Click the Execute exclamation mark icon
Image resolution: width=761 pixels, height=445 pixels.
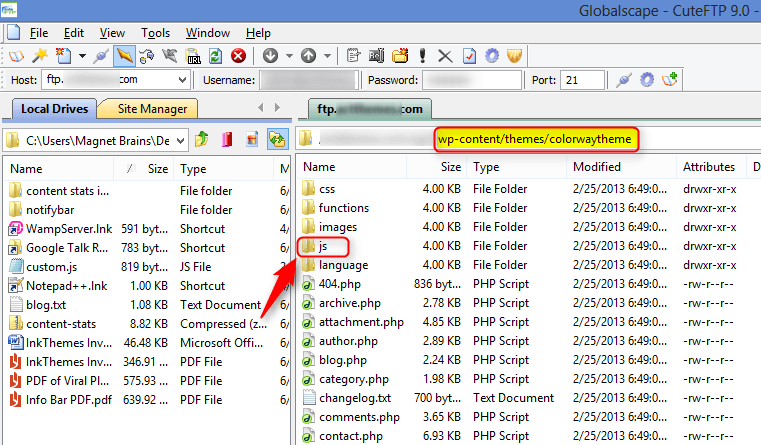pos(422,56)
